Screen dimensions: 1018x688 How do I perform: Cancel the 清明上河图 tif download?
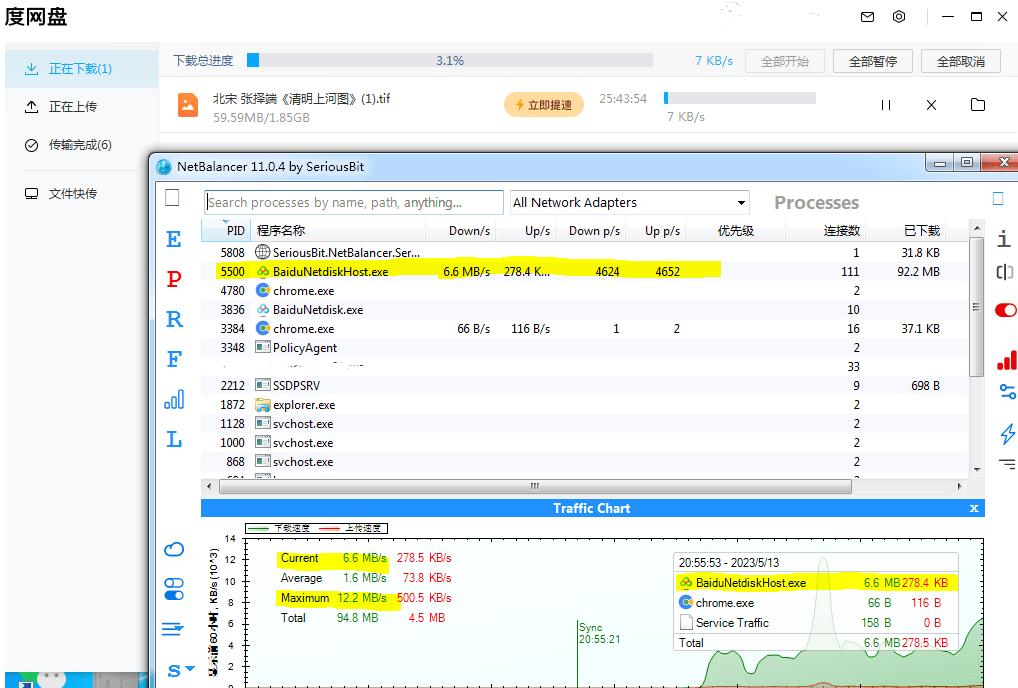click(931, 105)
